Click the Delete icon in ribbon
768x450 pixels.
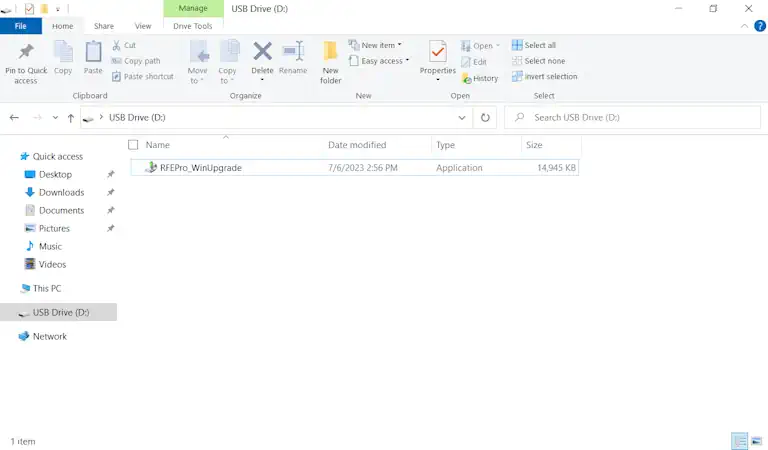pyautogui.click(x=262, y=53)
